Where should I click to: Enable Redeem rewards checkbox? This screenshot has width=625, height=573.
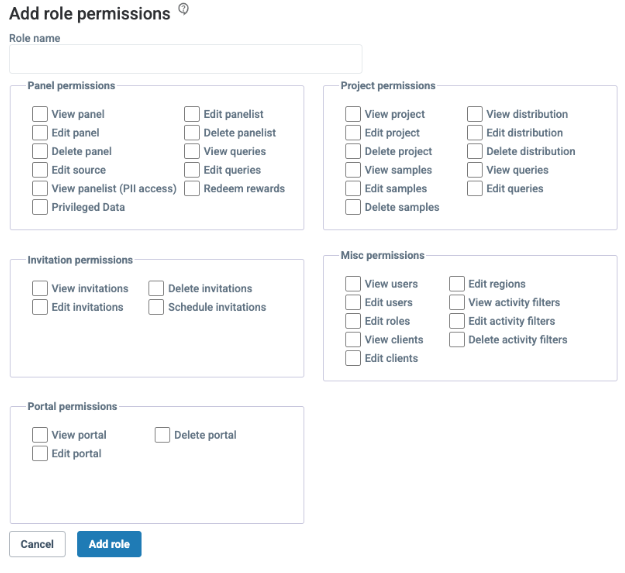(x=192, y=188)
